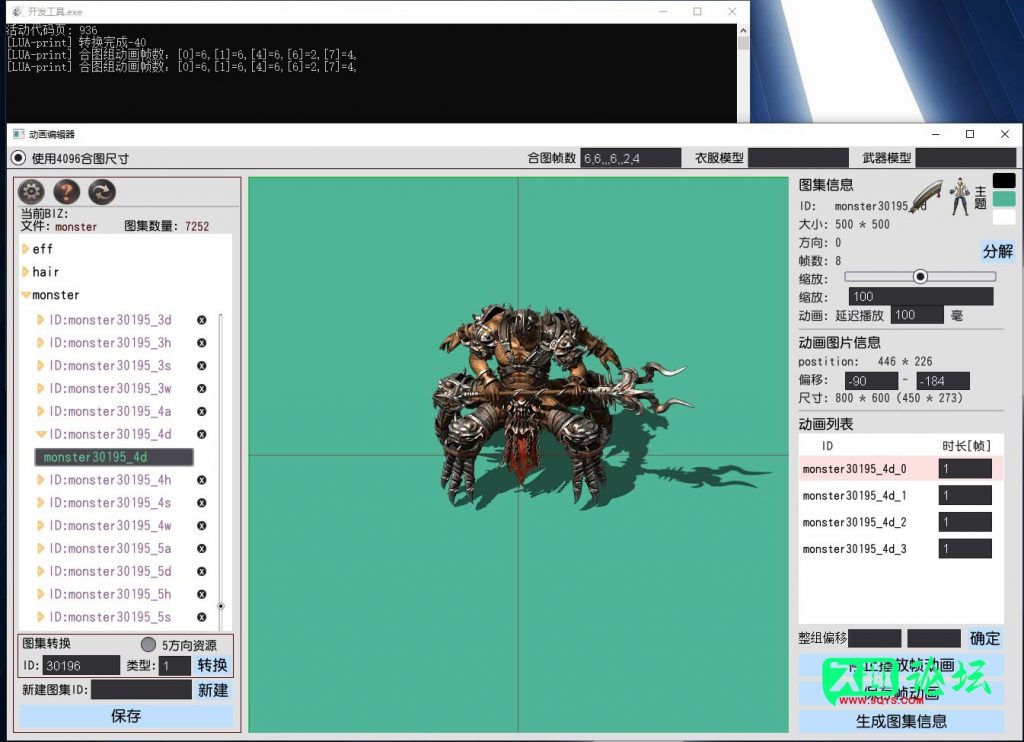Click the character figure preview icon

(959, 197)
